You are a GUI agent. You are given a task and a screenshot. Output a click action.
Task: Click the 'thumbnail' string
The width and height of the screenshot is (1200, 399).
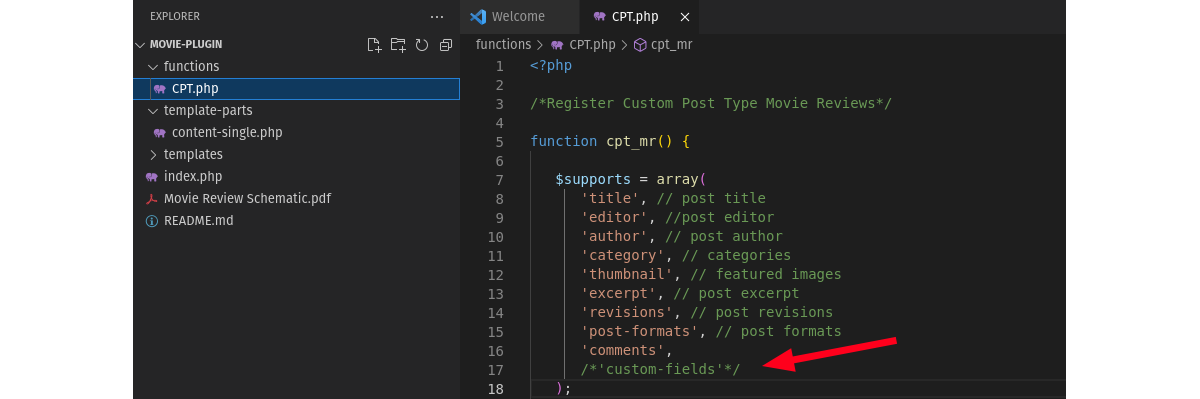(x=627, y=275)
